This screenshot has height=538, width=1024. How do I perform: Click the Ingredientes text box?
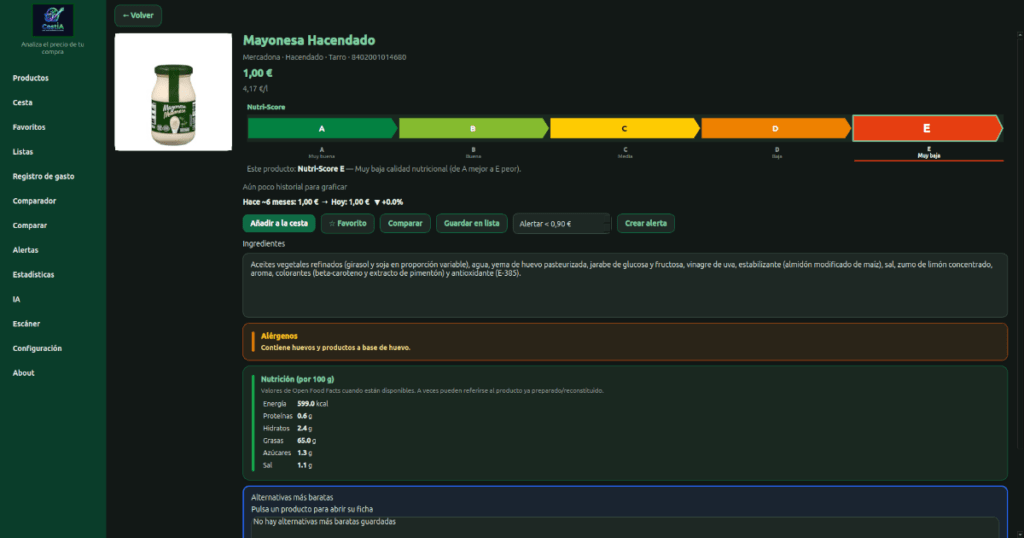[x=625, y=285]
